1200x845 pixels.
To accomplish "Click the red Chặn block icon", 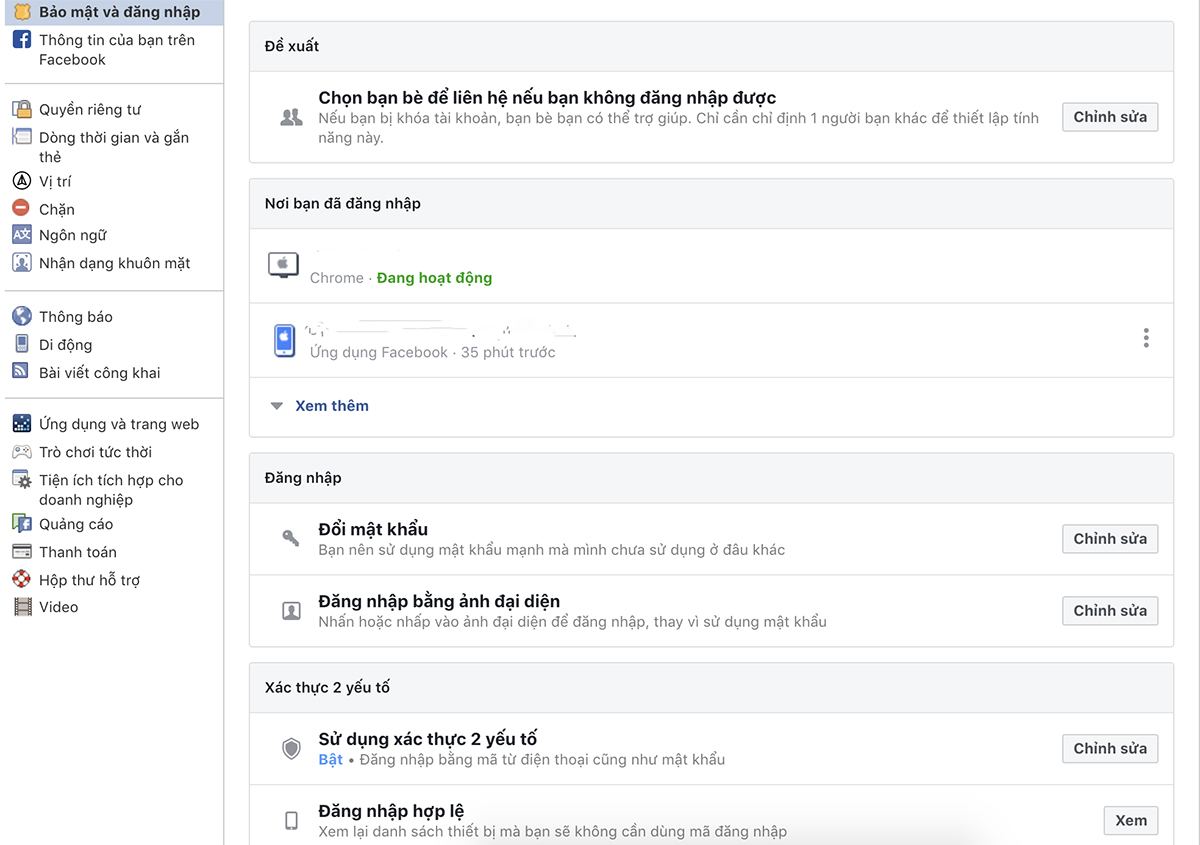I will [21, 208].
